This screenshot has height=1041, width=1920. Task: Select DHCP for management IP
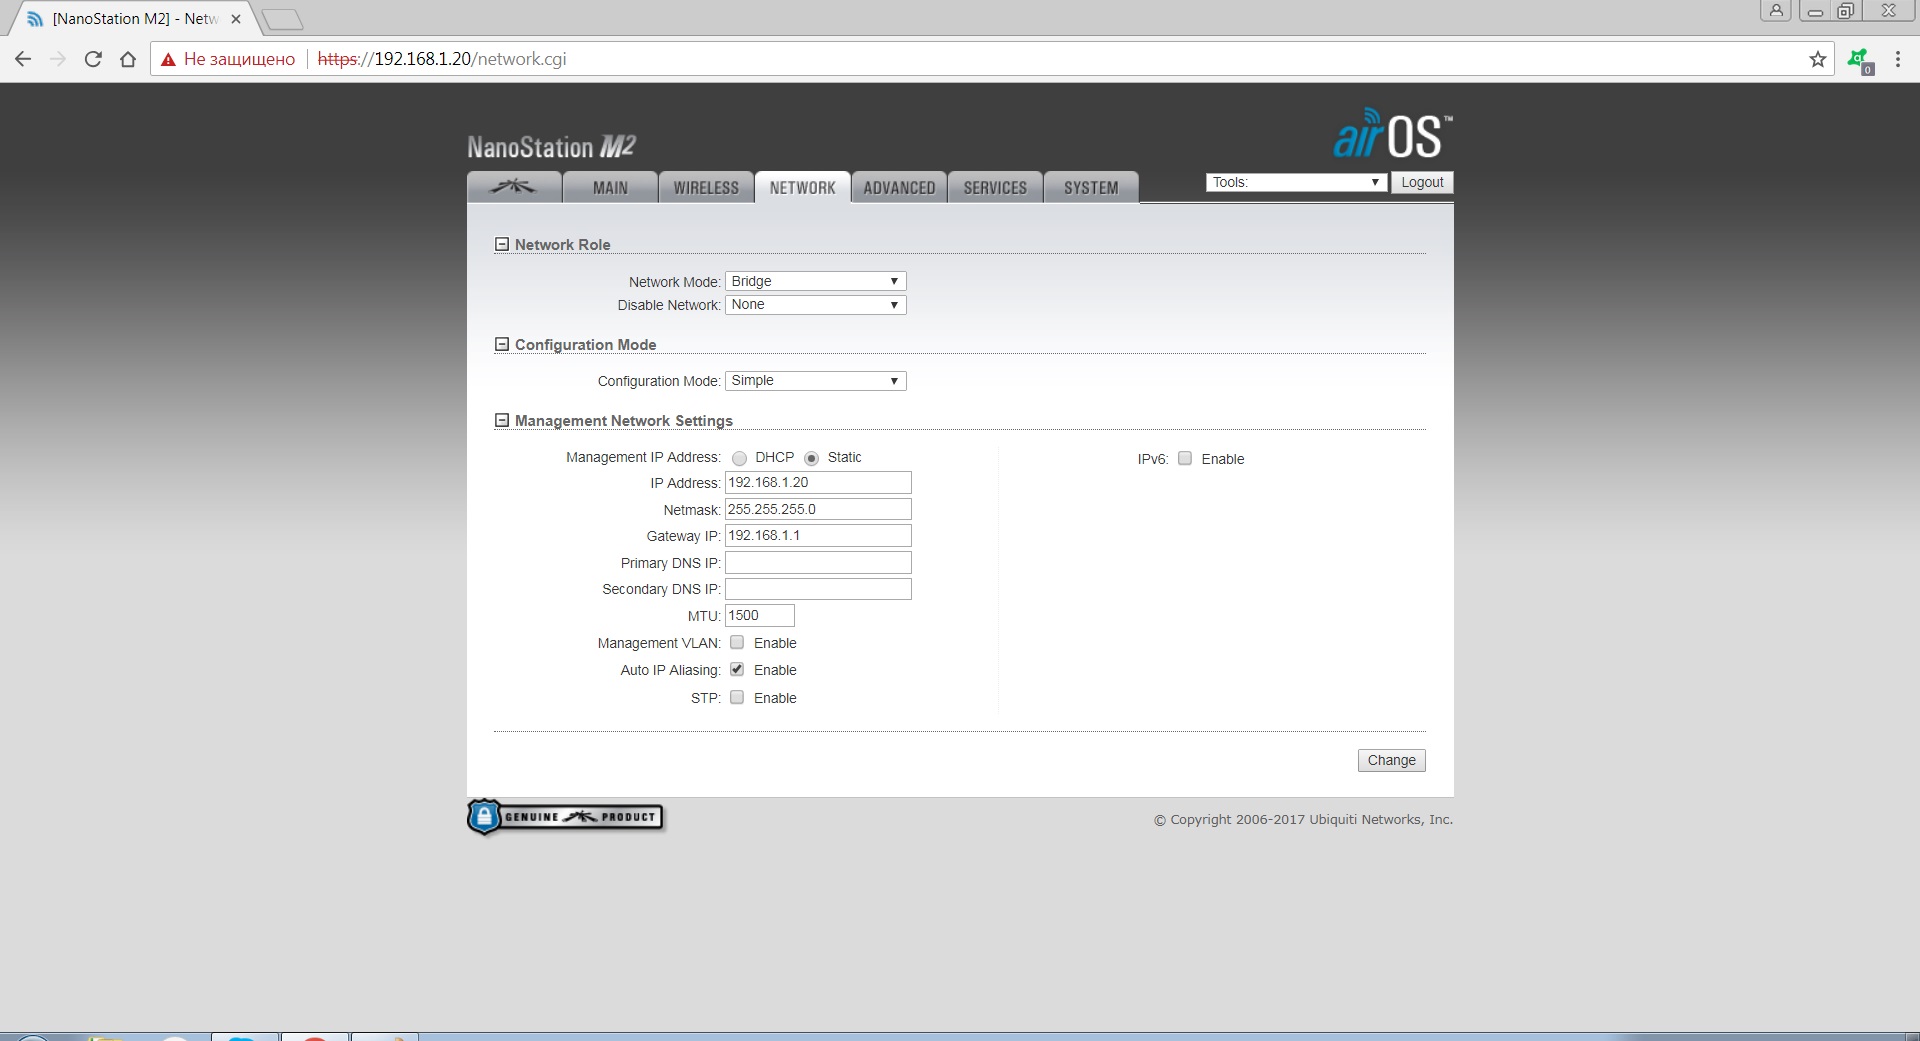click(x=739, y=458)
